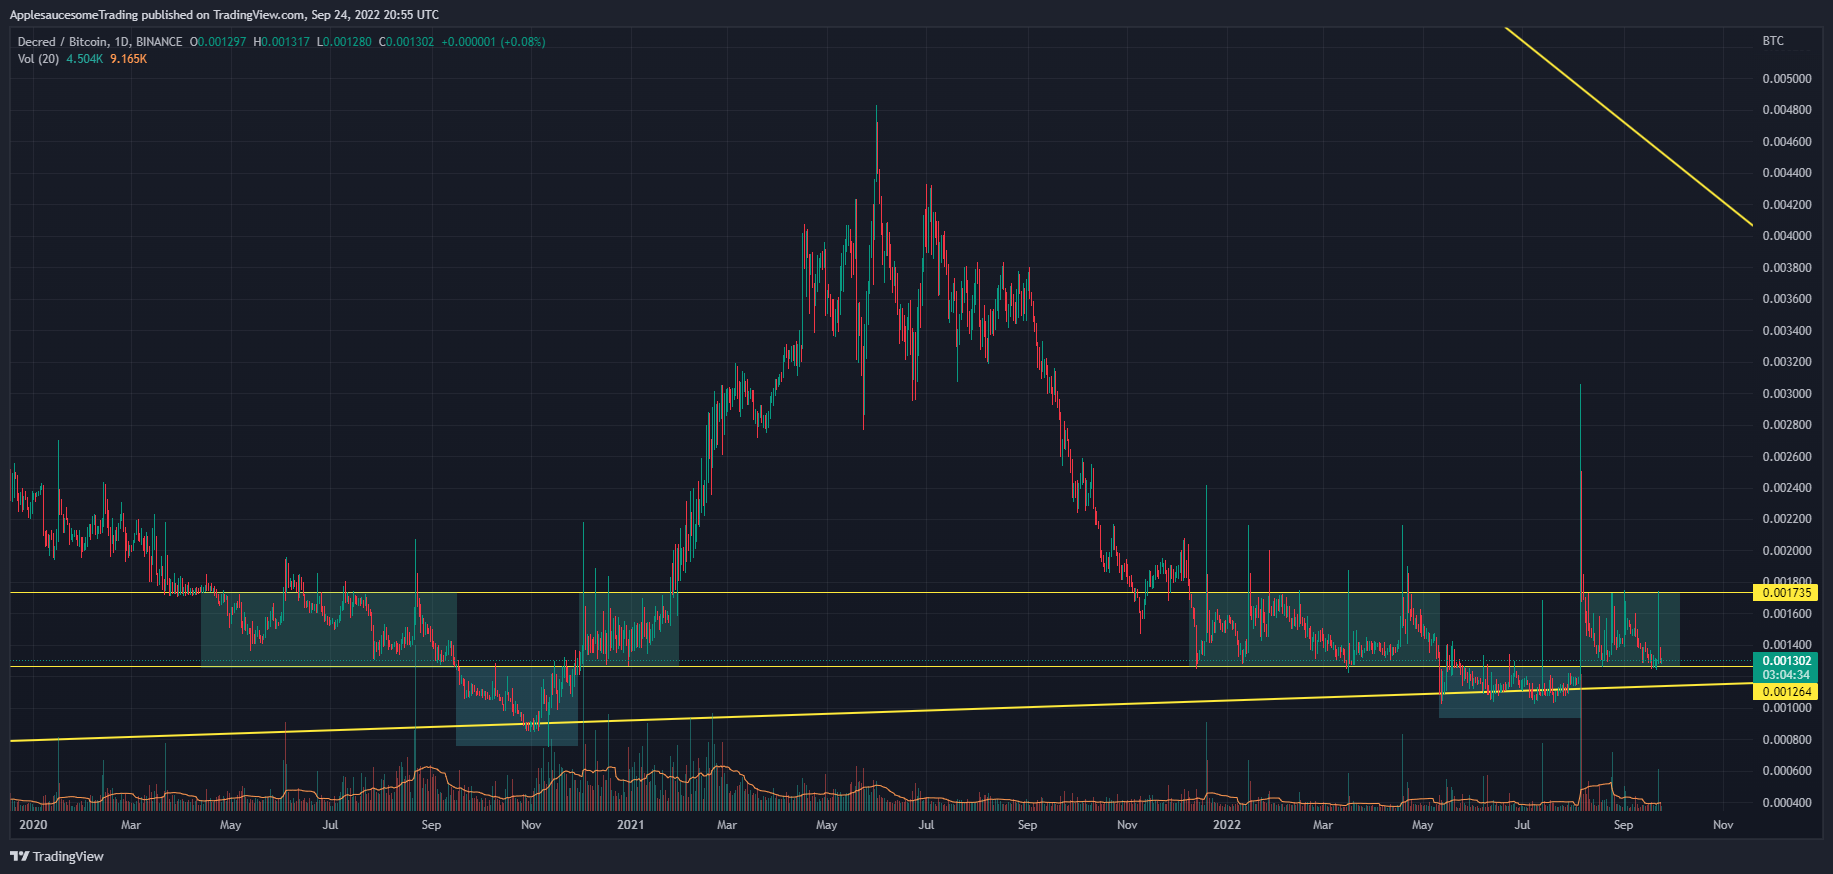Click the 2020 label on time axis

pyautogui.click(x=33, y=825)
